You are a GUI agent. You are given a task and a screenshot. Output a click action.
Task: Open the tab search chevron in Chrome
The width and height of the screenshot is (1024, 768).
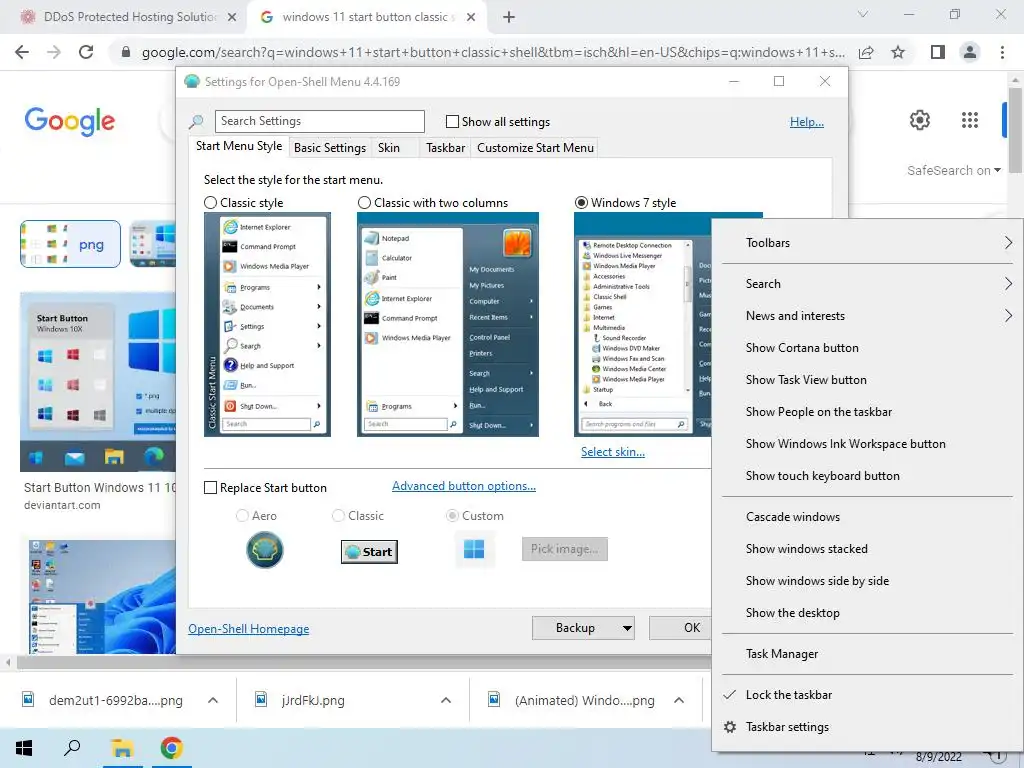coord(863,14)
